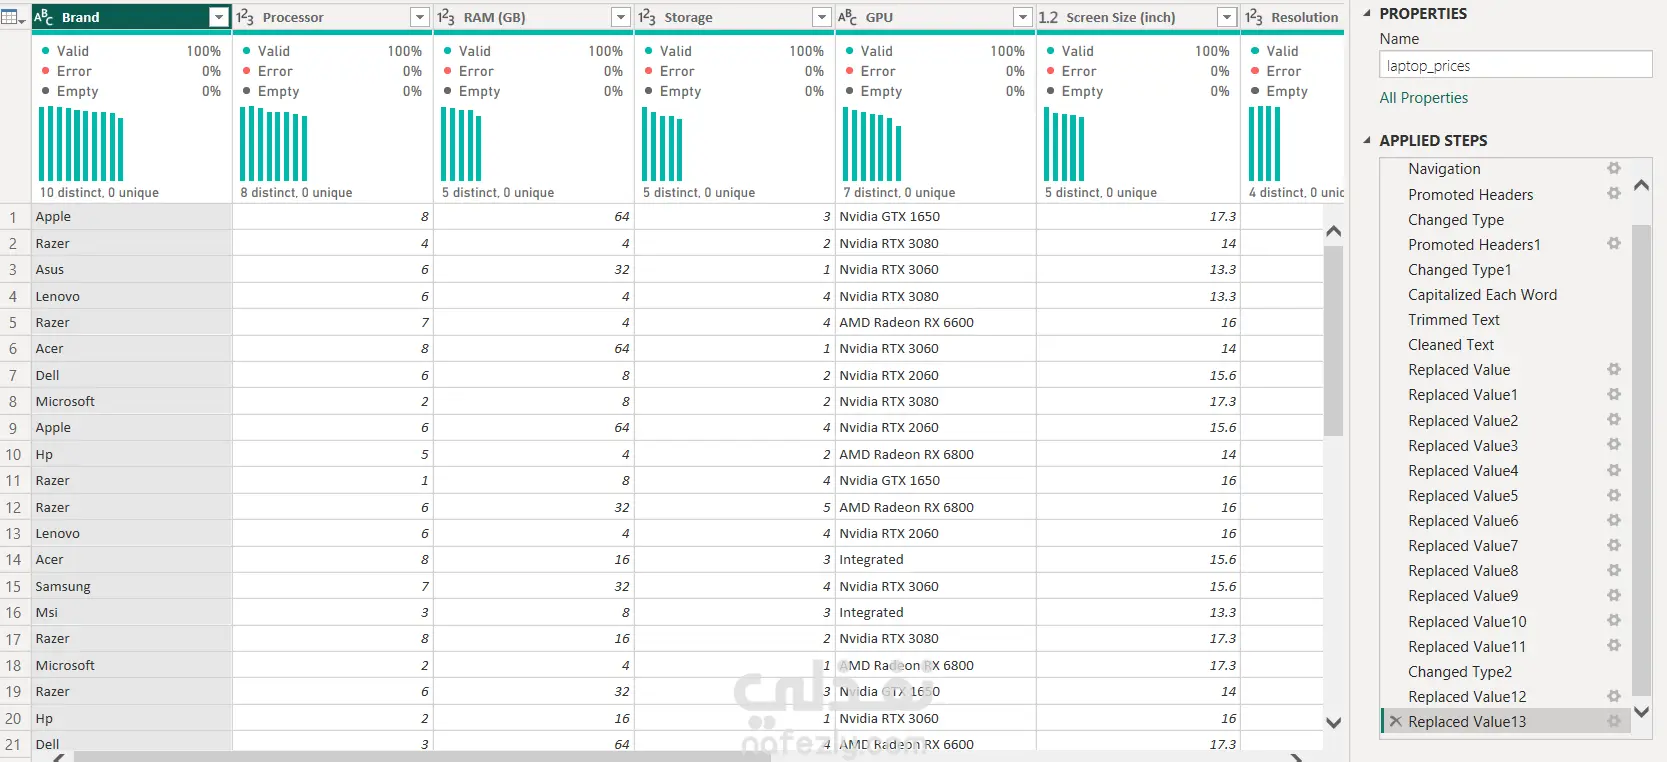Open the Brand column filter dropdown
Viewport: 1667px width, 762px height.
click(218, 17)
